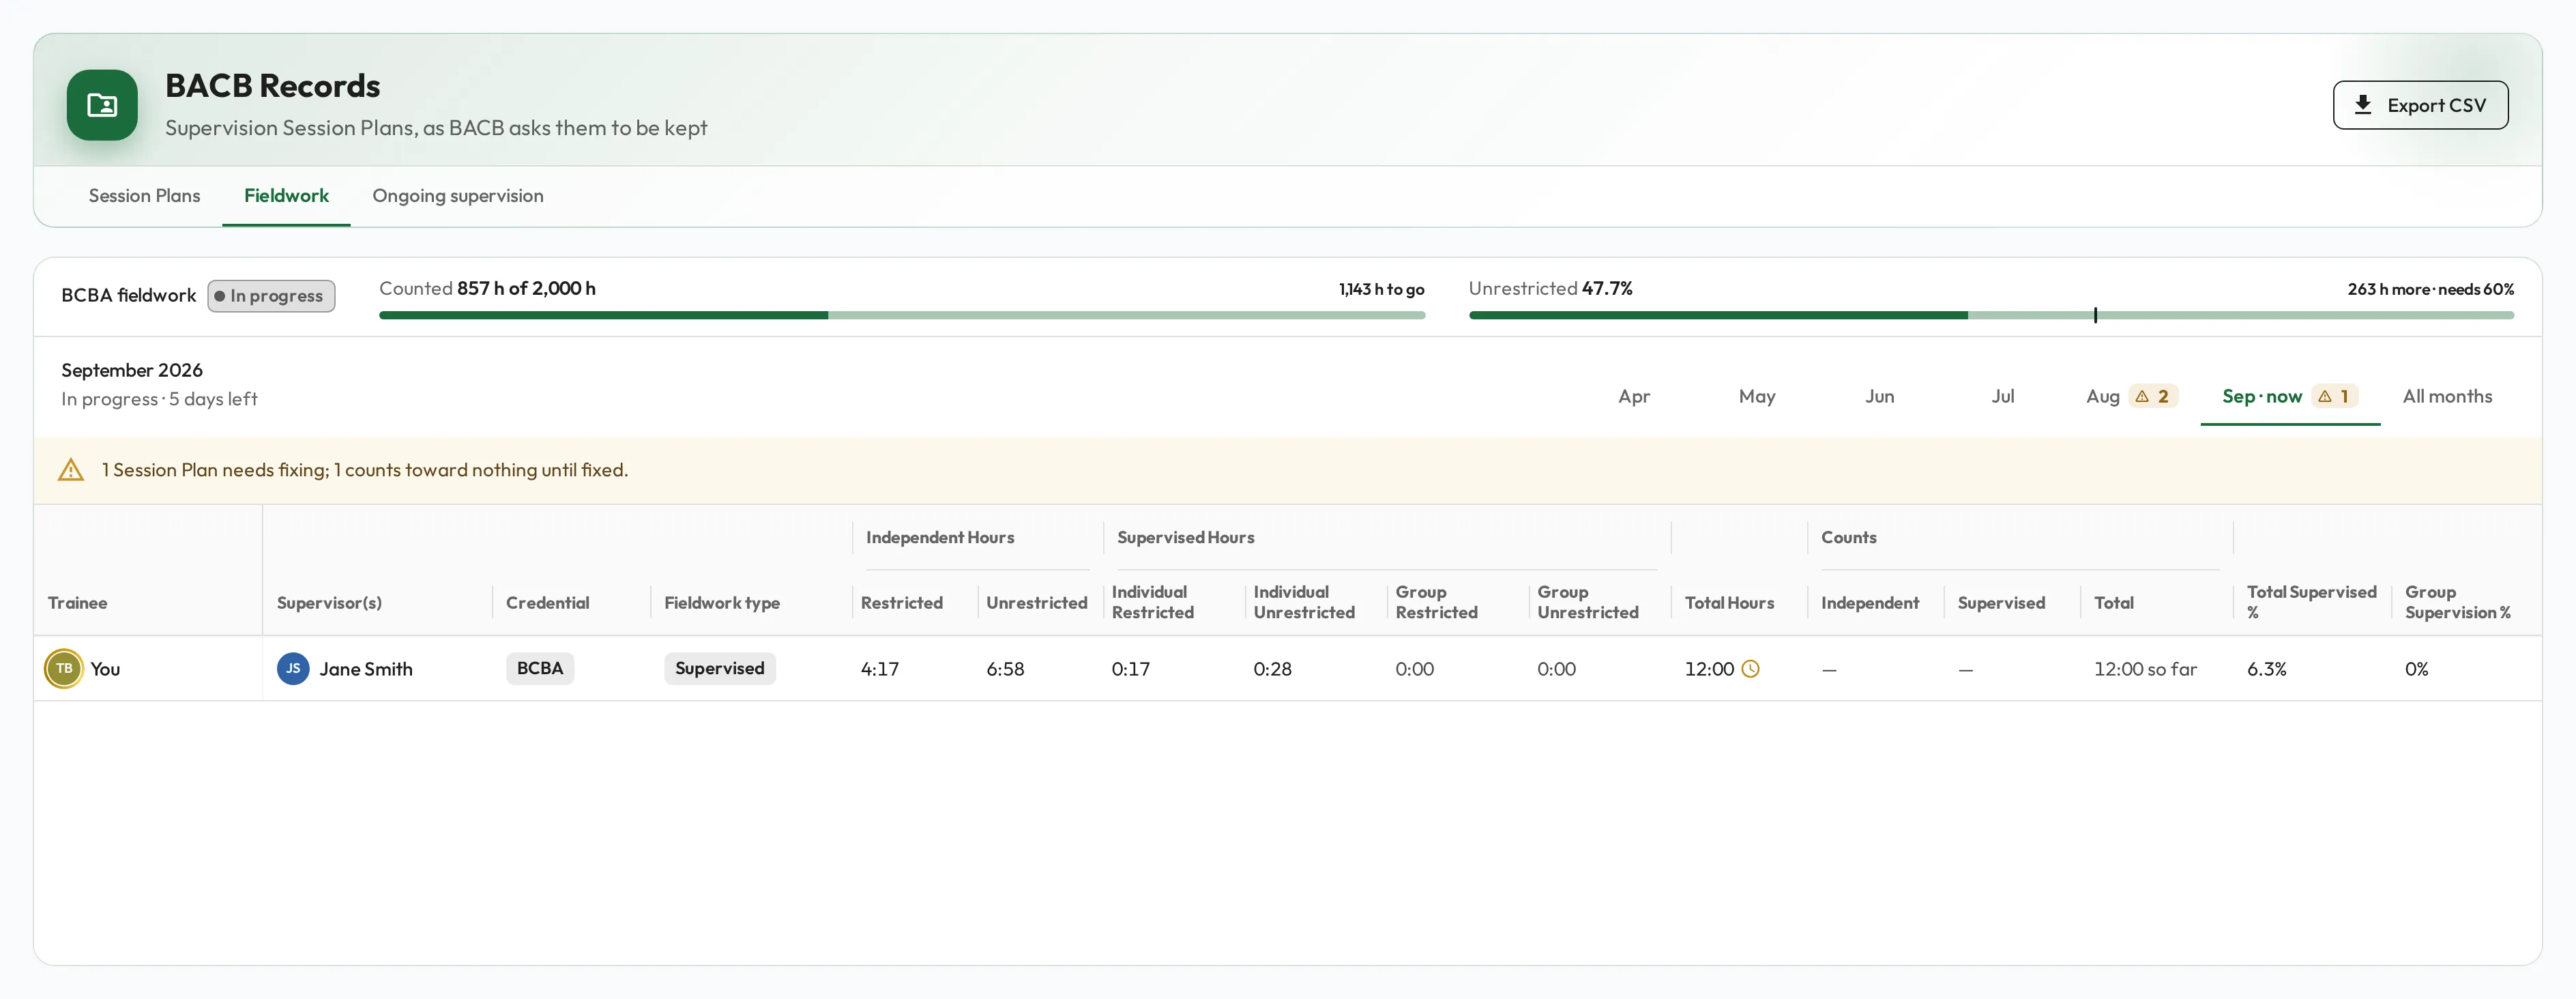Click the Group Supervision % column header
The image size is (2576, 999).
[x=2457, y=602]
